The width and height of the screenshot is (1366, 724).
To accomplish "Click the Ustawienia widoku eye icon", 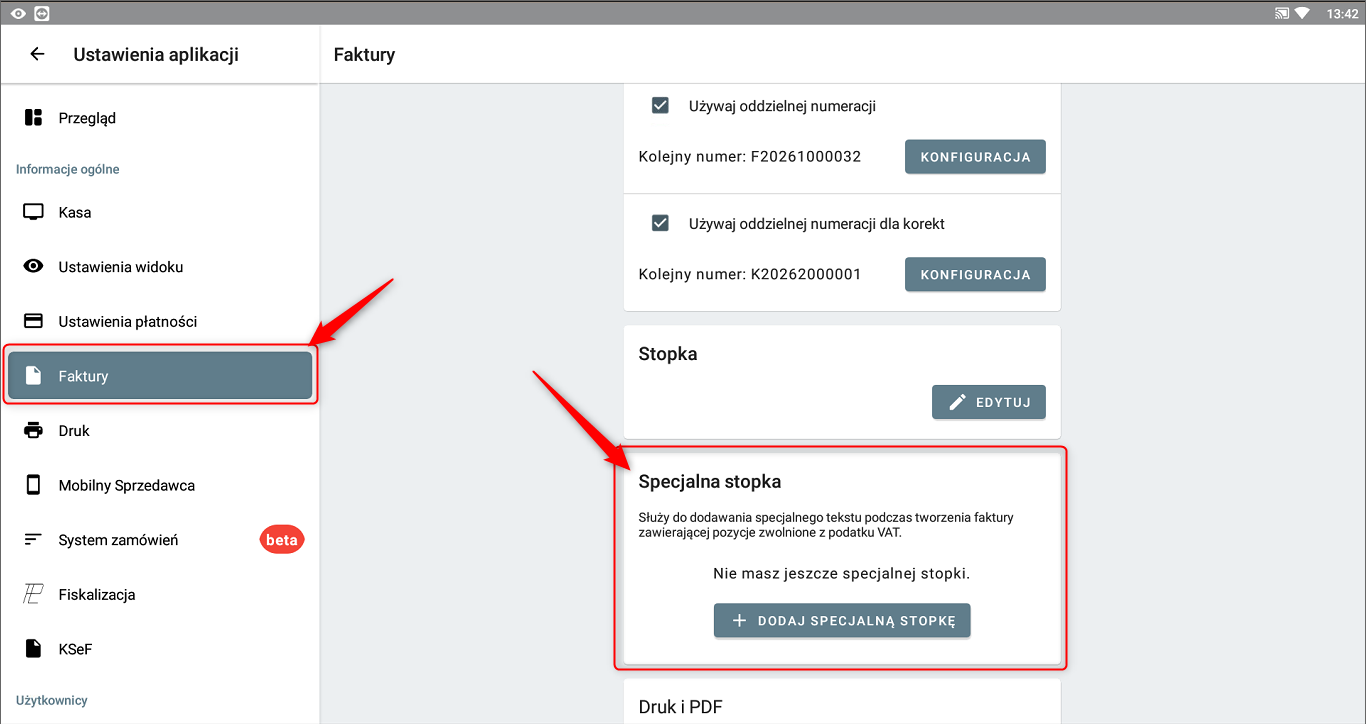I will (33, 267).
